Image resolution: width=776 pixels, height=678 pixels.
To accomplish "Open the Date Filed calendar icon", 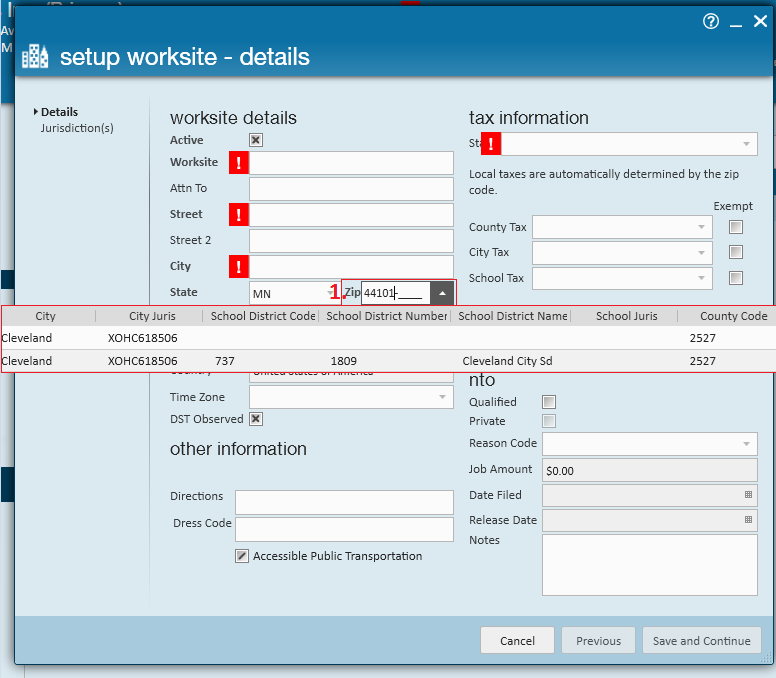I will click(747, 495).
